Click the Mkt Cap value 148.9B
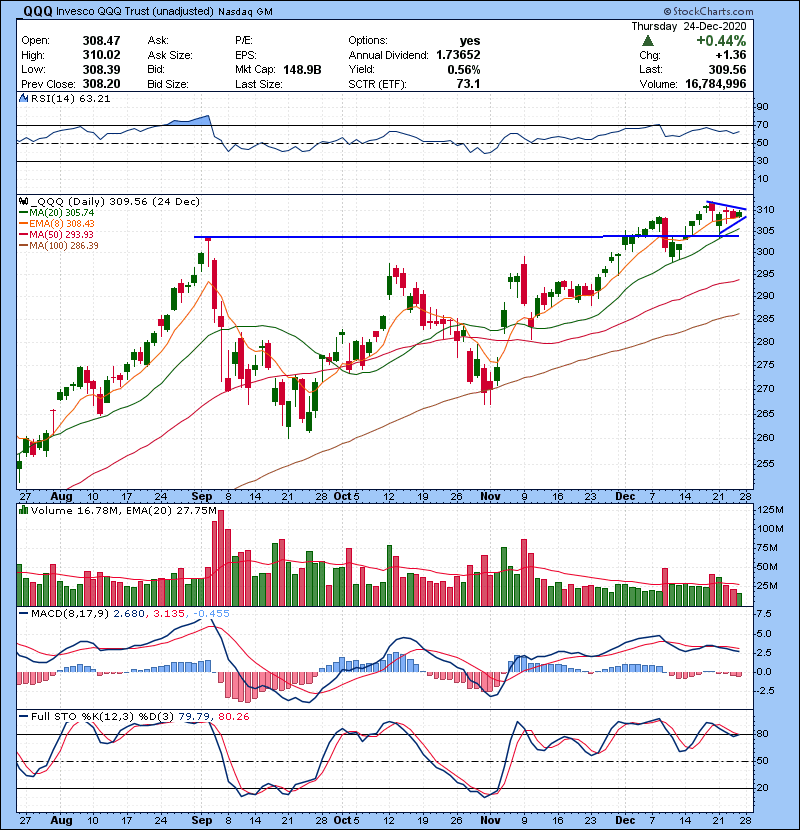 pos(302,70)
